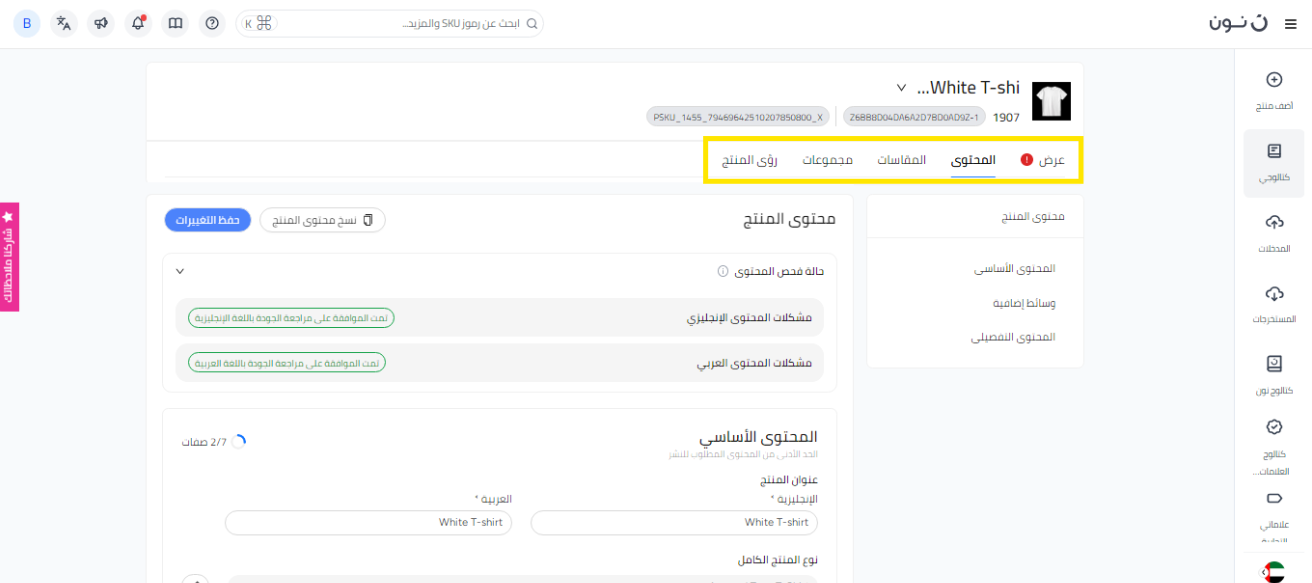Open the UAE country flag selector

coord(1273,573)
